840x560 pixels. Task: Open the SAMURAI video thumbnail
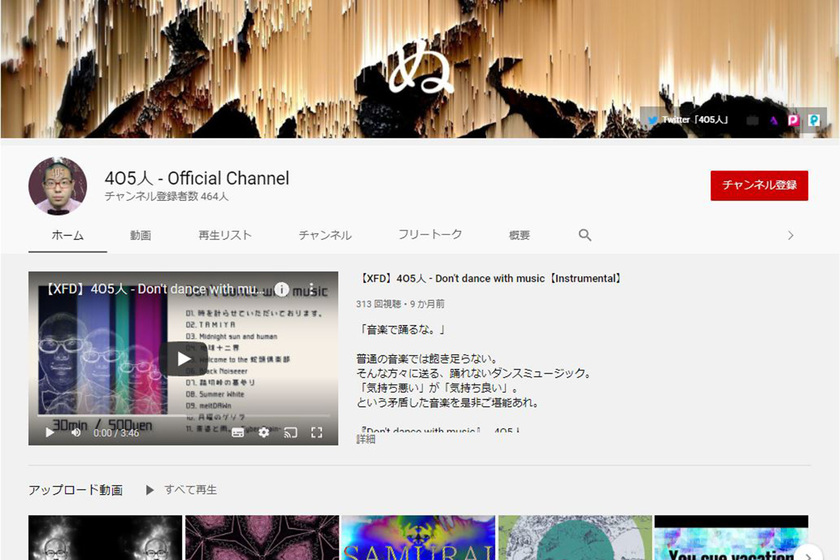pos(418,540)
